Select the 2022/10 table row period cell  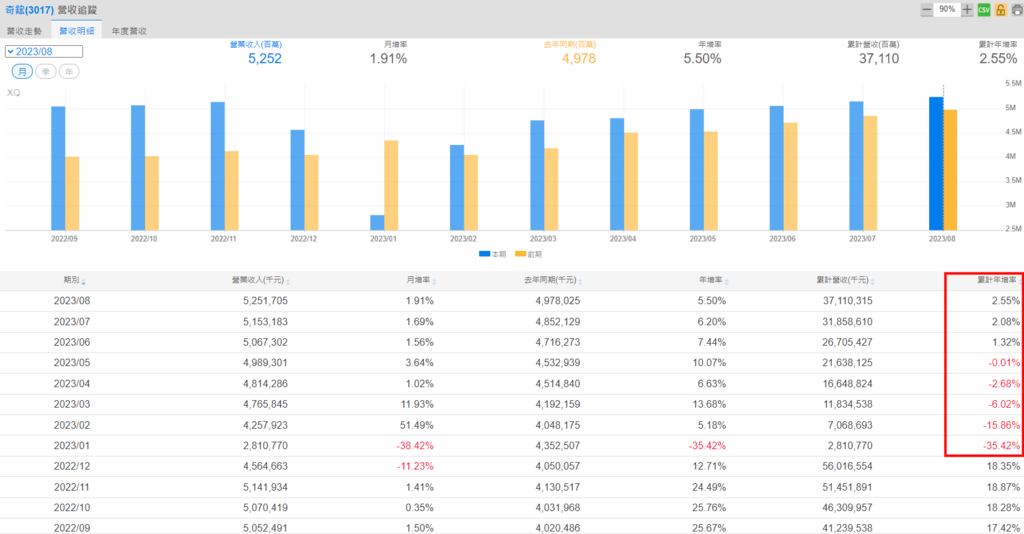[72, 507]
